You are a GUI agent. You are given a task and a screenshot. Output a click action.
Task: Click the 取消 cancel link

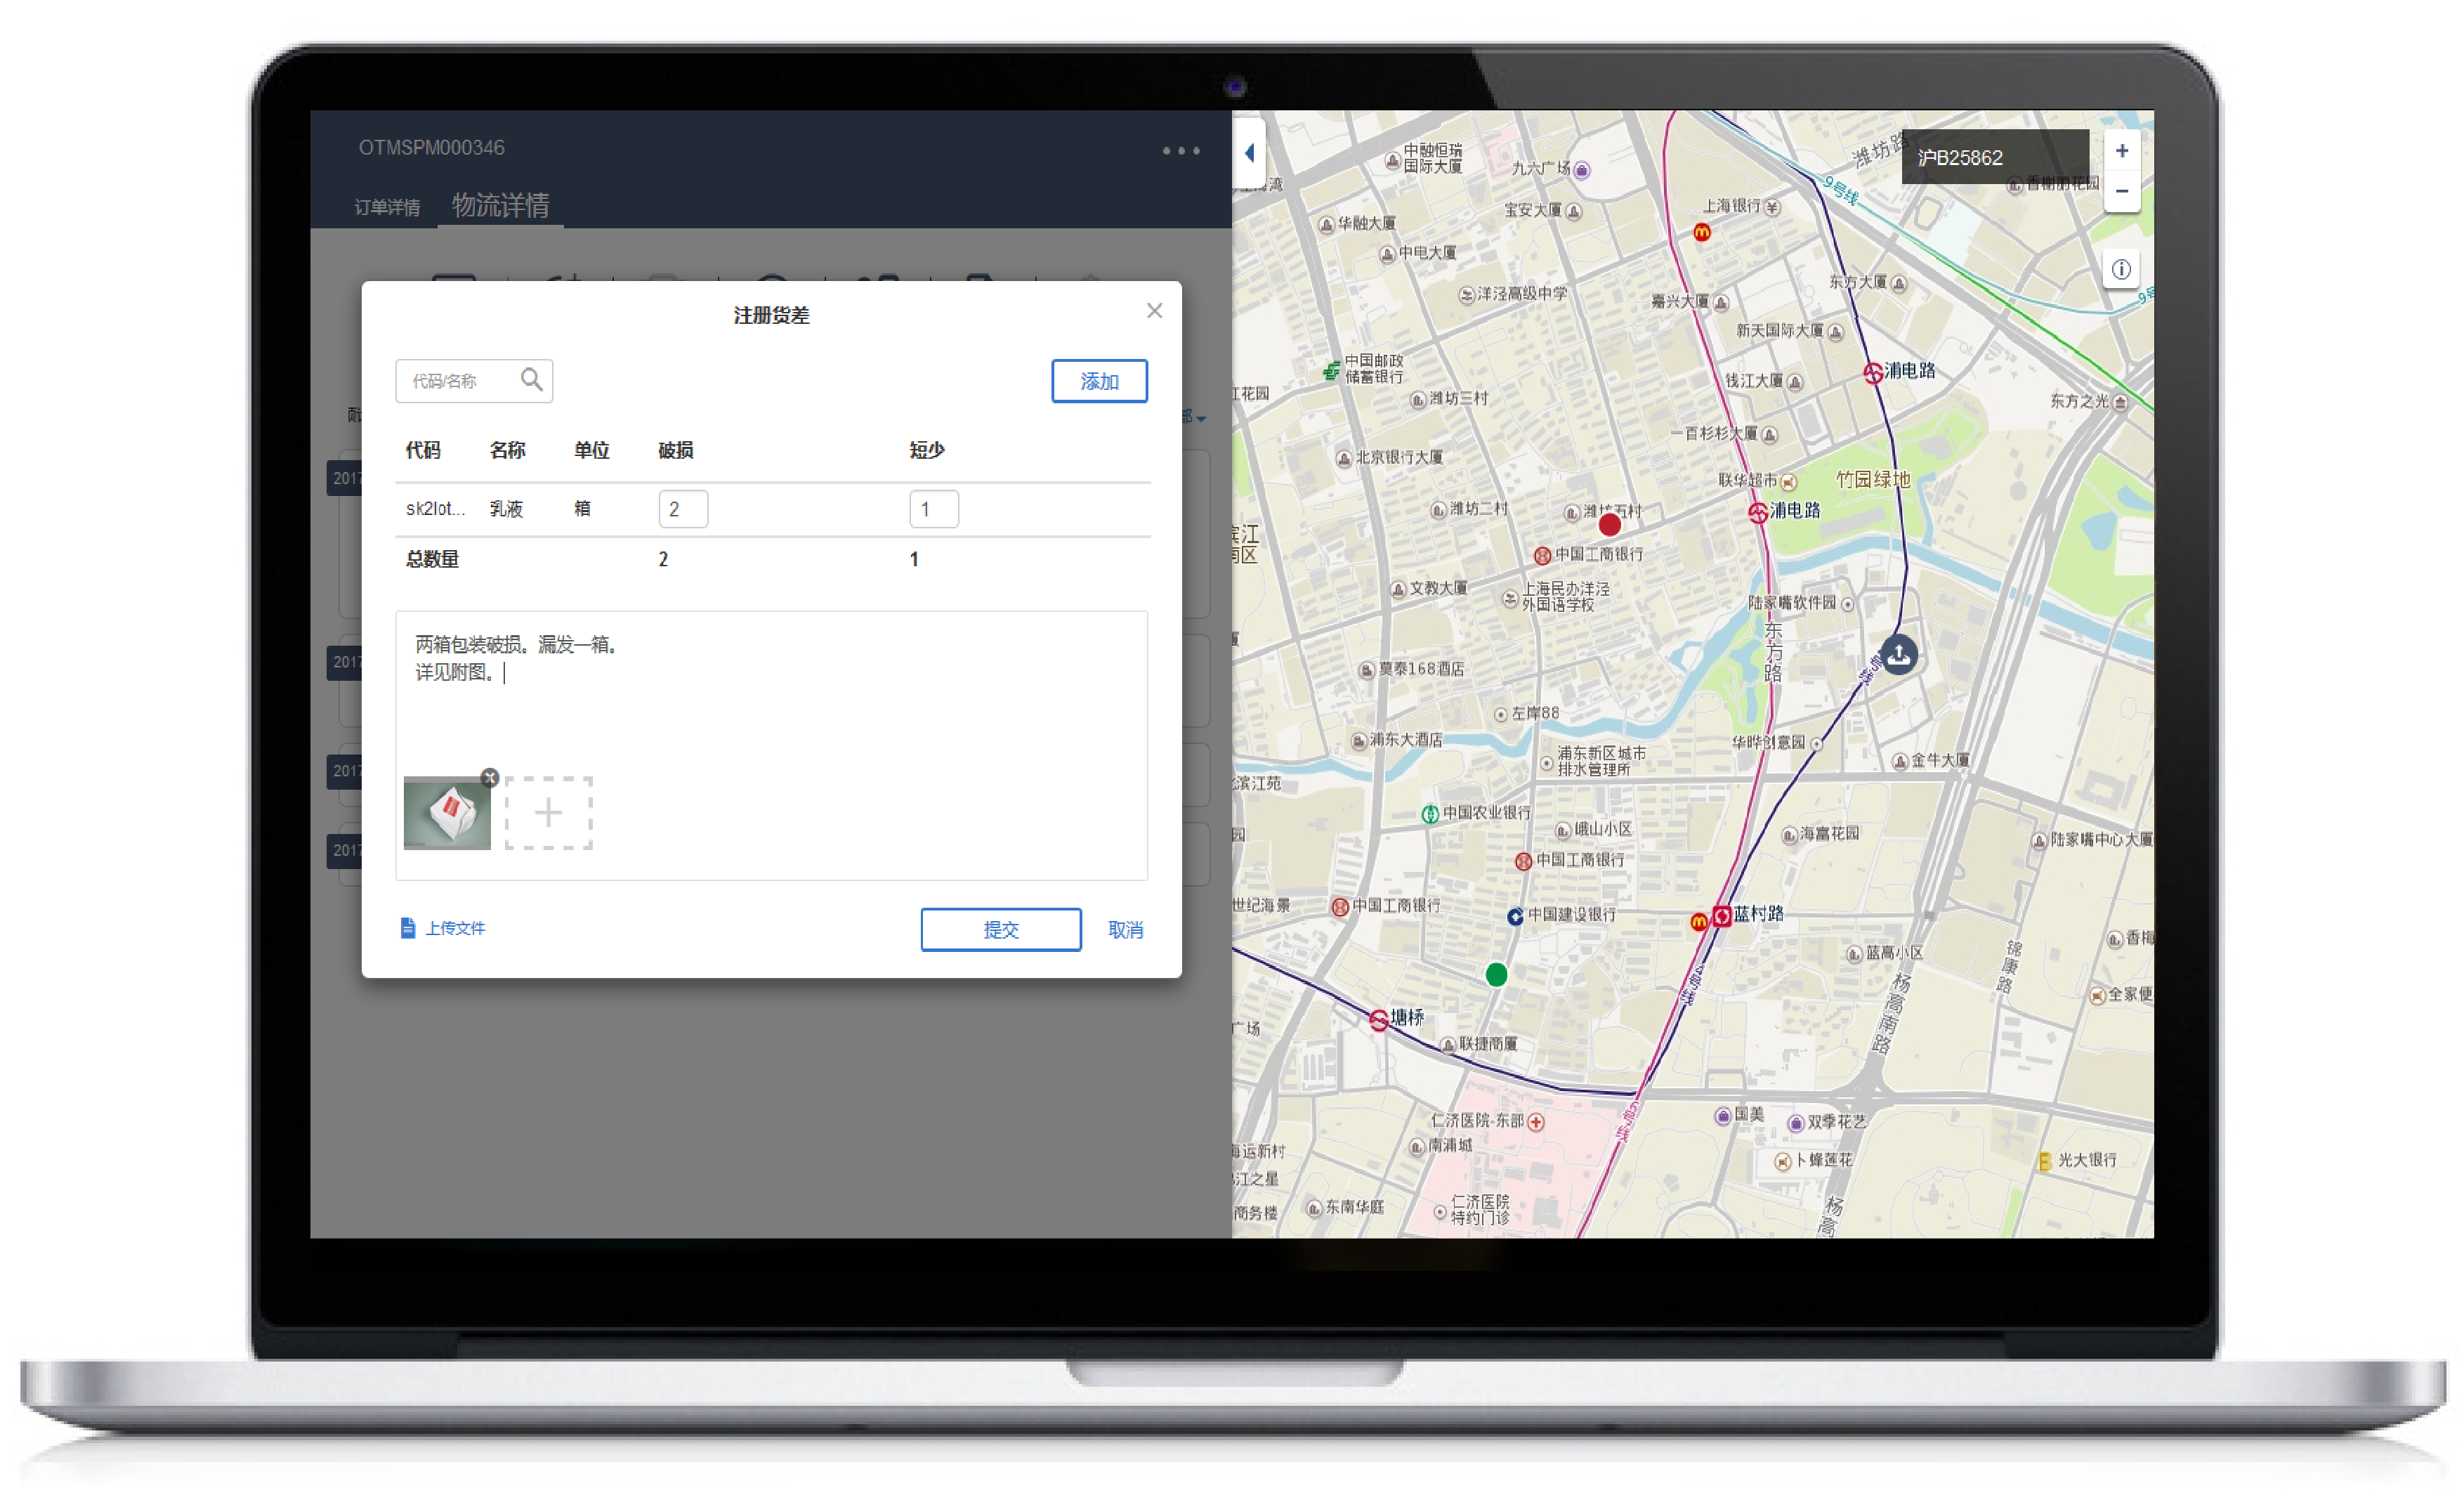point(1125,929)
